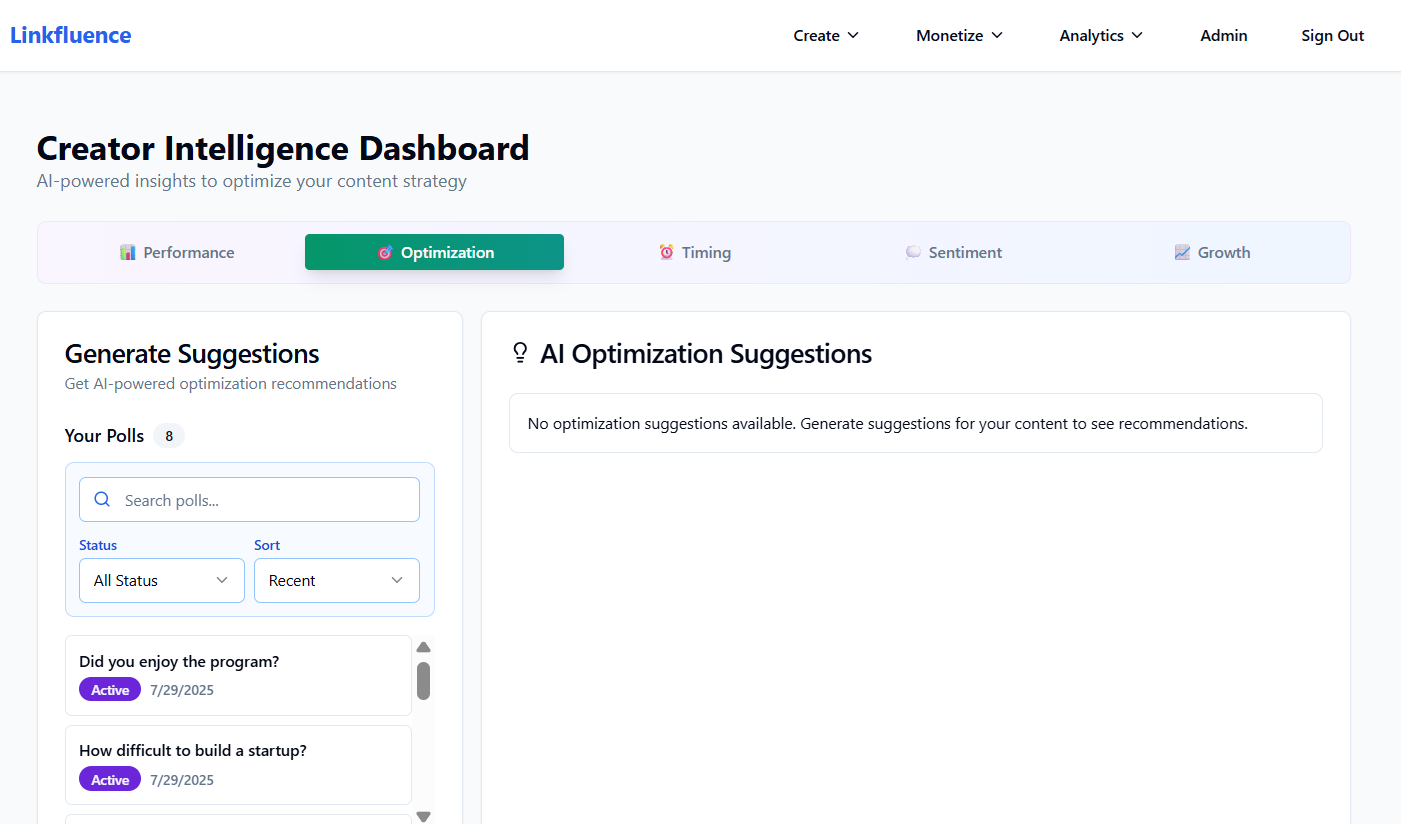Viewport: 1401px width, 824px height.
Task: Click Active badge on 'How difficult to build a startup?'
Action: tap(110, 780)
